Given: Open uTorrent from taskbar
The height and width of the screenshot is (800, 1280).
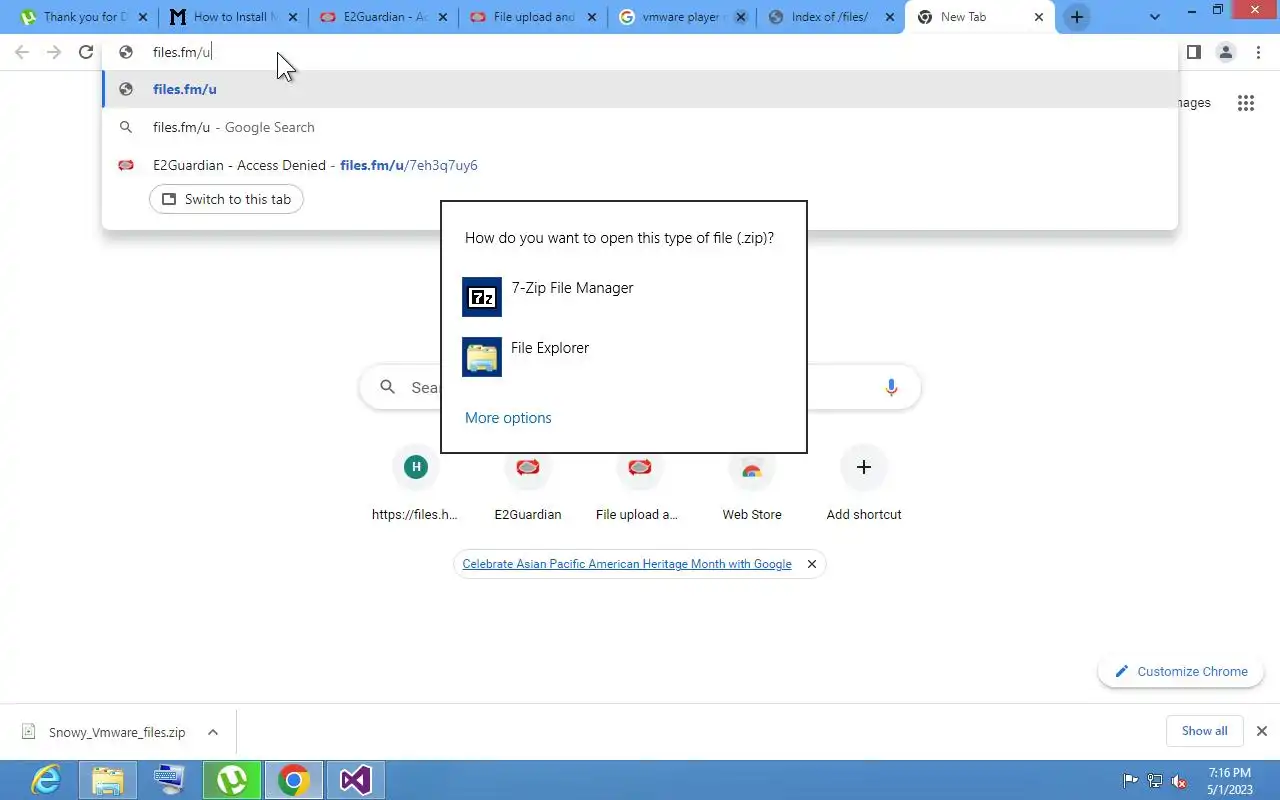Looking at the screenshot, I should tap(231, 780).
